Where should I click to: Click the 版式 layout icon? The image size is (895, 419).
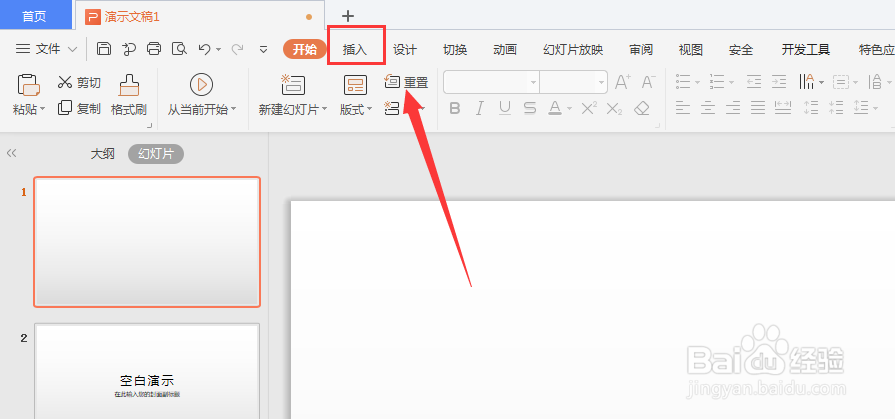[355, 85]
